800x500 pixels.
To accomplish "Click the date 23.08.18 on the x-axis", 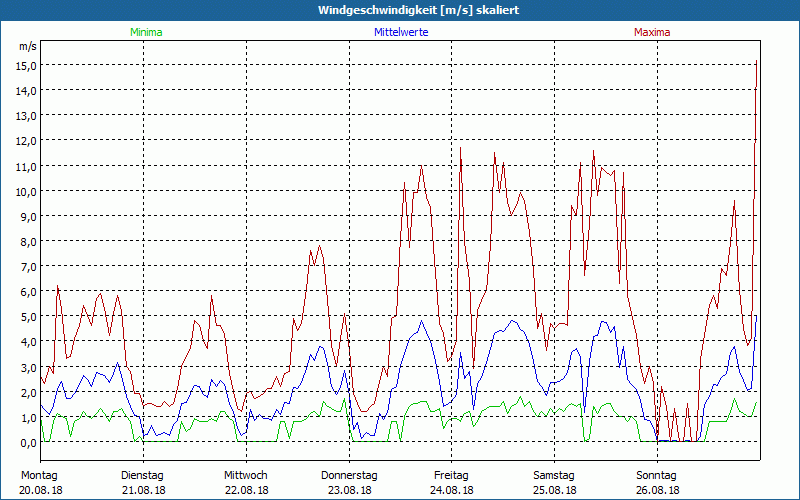I will point(349,490).
